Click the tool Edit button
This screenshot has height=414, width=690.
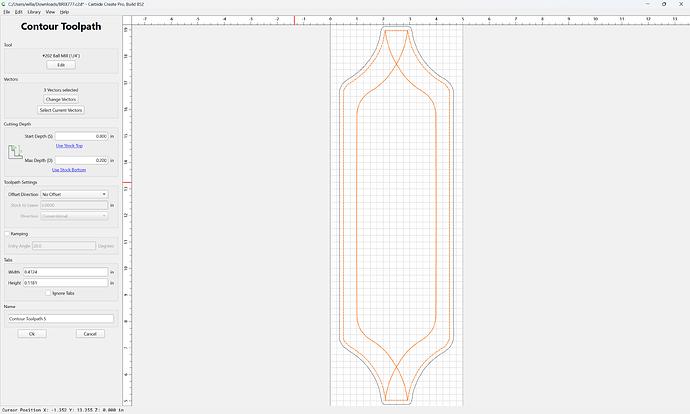tap(61, 65)
